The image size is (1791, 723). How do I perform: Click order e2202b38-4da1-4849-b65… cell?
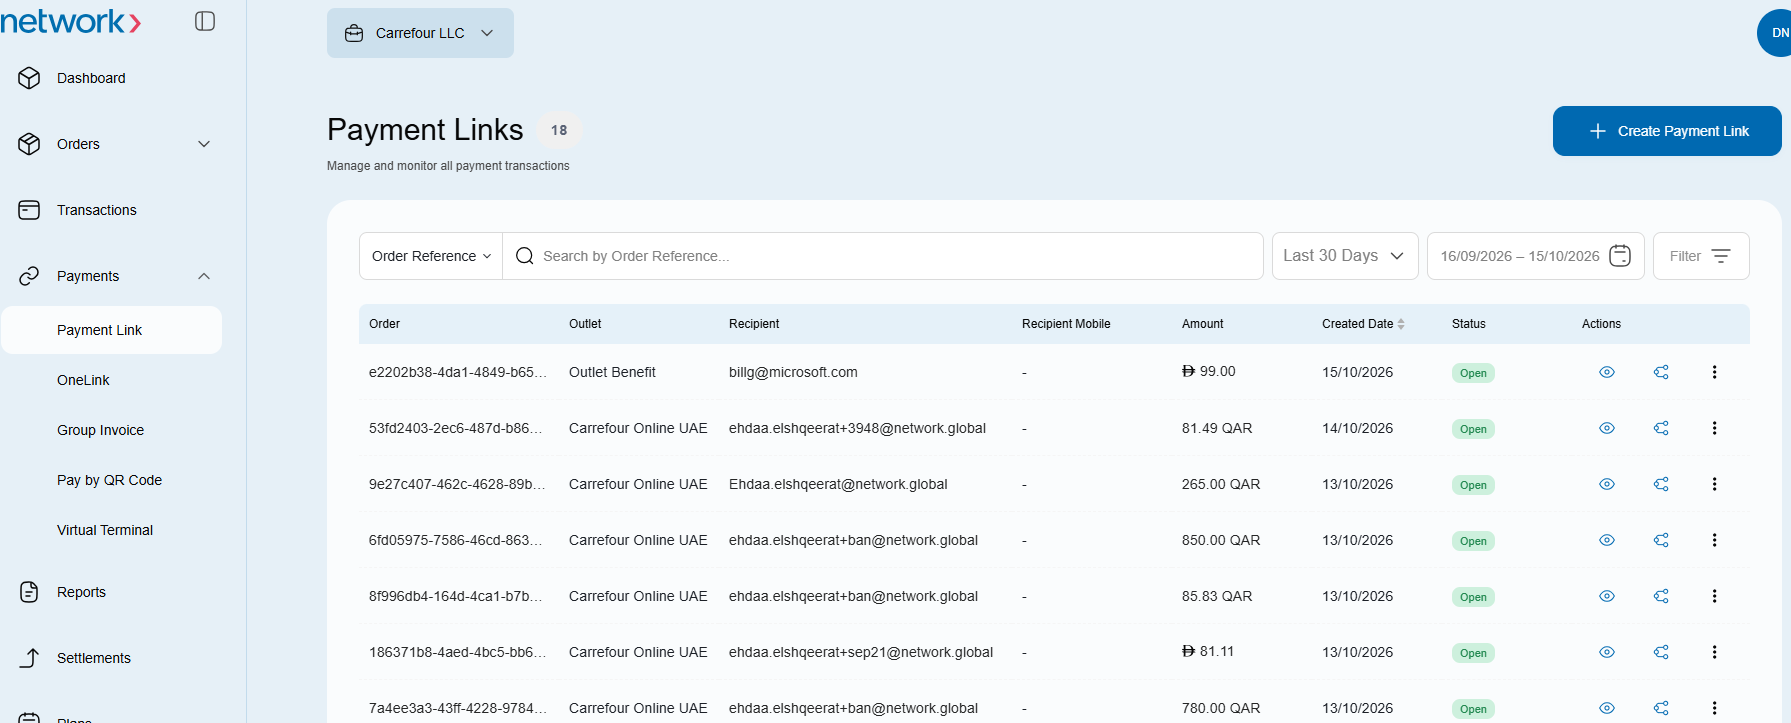pyautogui.click(x=458, y=372)
